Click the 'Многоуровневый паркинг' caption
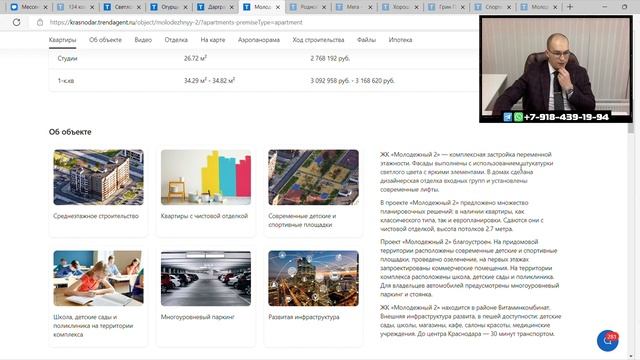The height and width of the screenshot is (360, 640). (198, 317)
